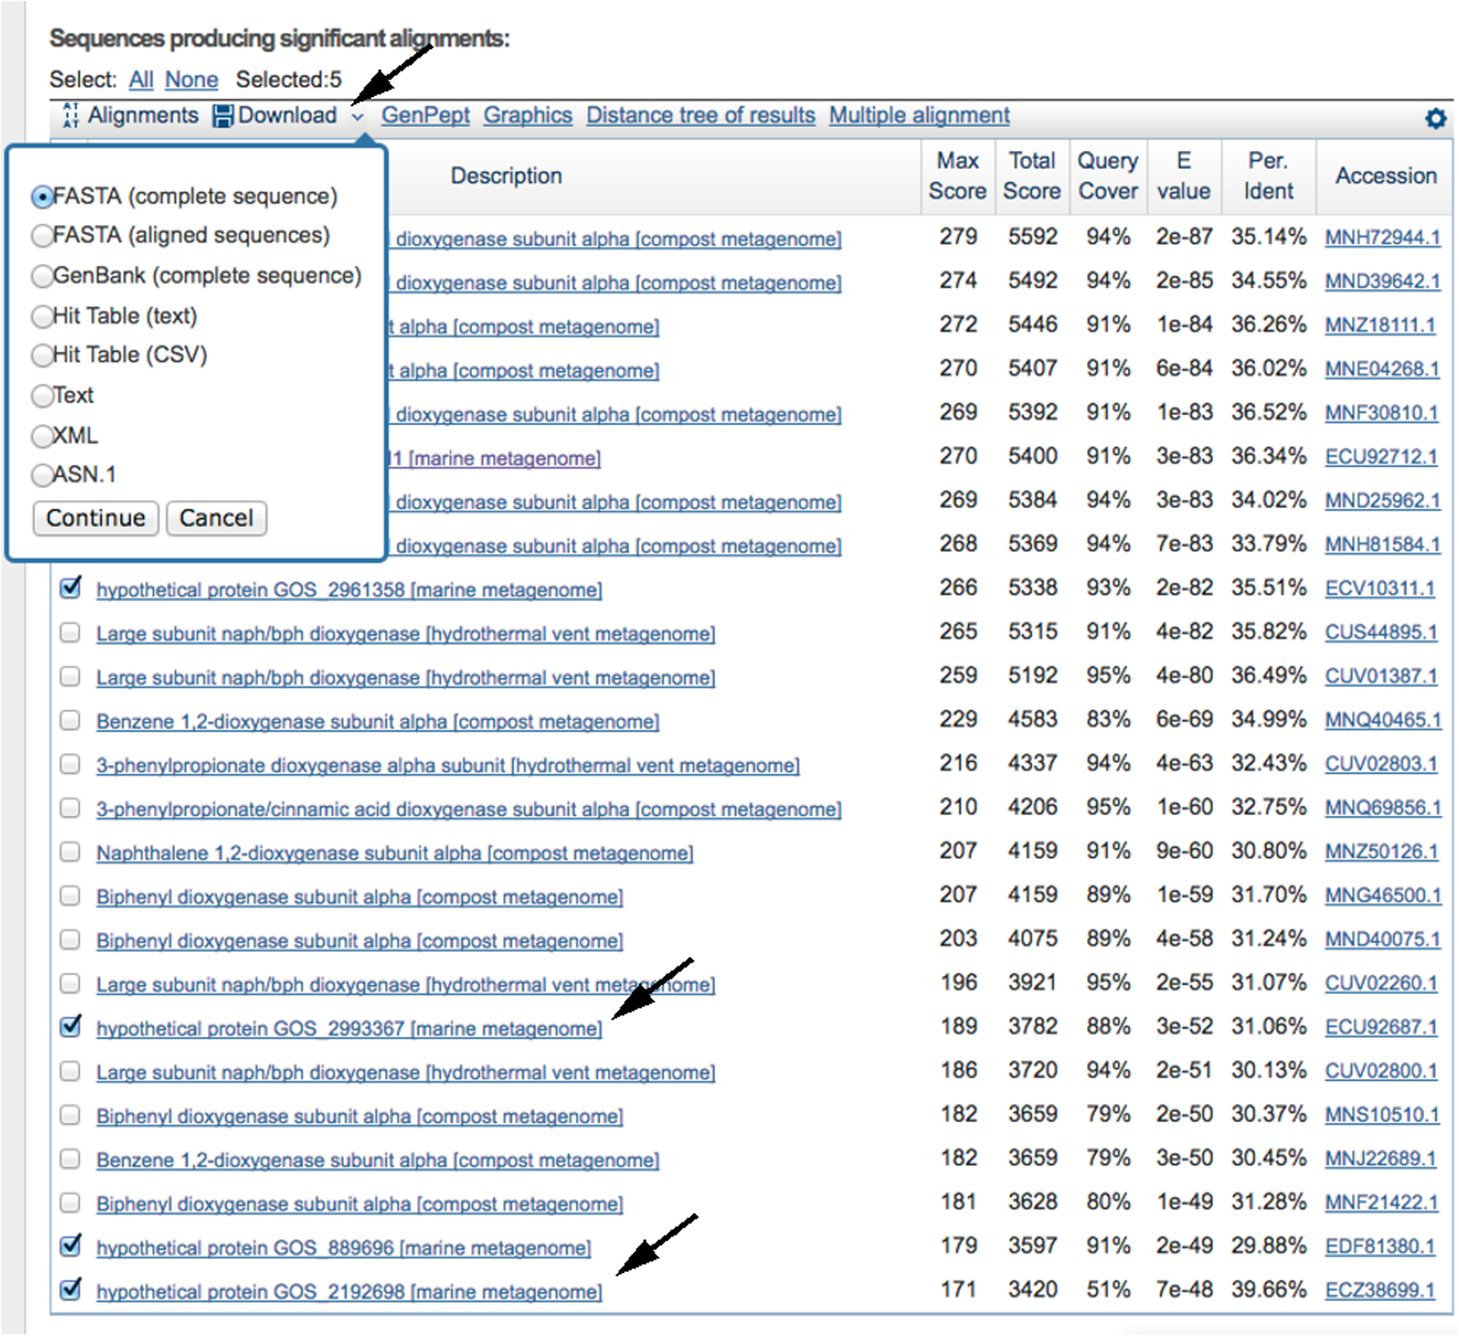Select FASTA (complete sequence) radio option
This screenshot has height=1336, width=1459.
pyautogui.click(x=42, y=197)
